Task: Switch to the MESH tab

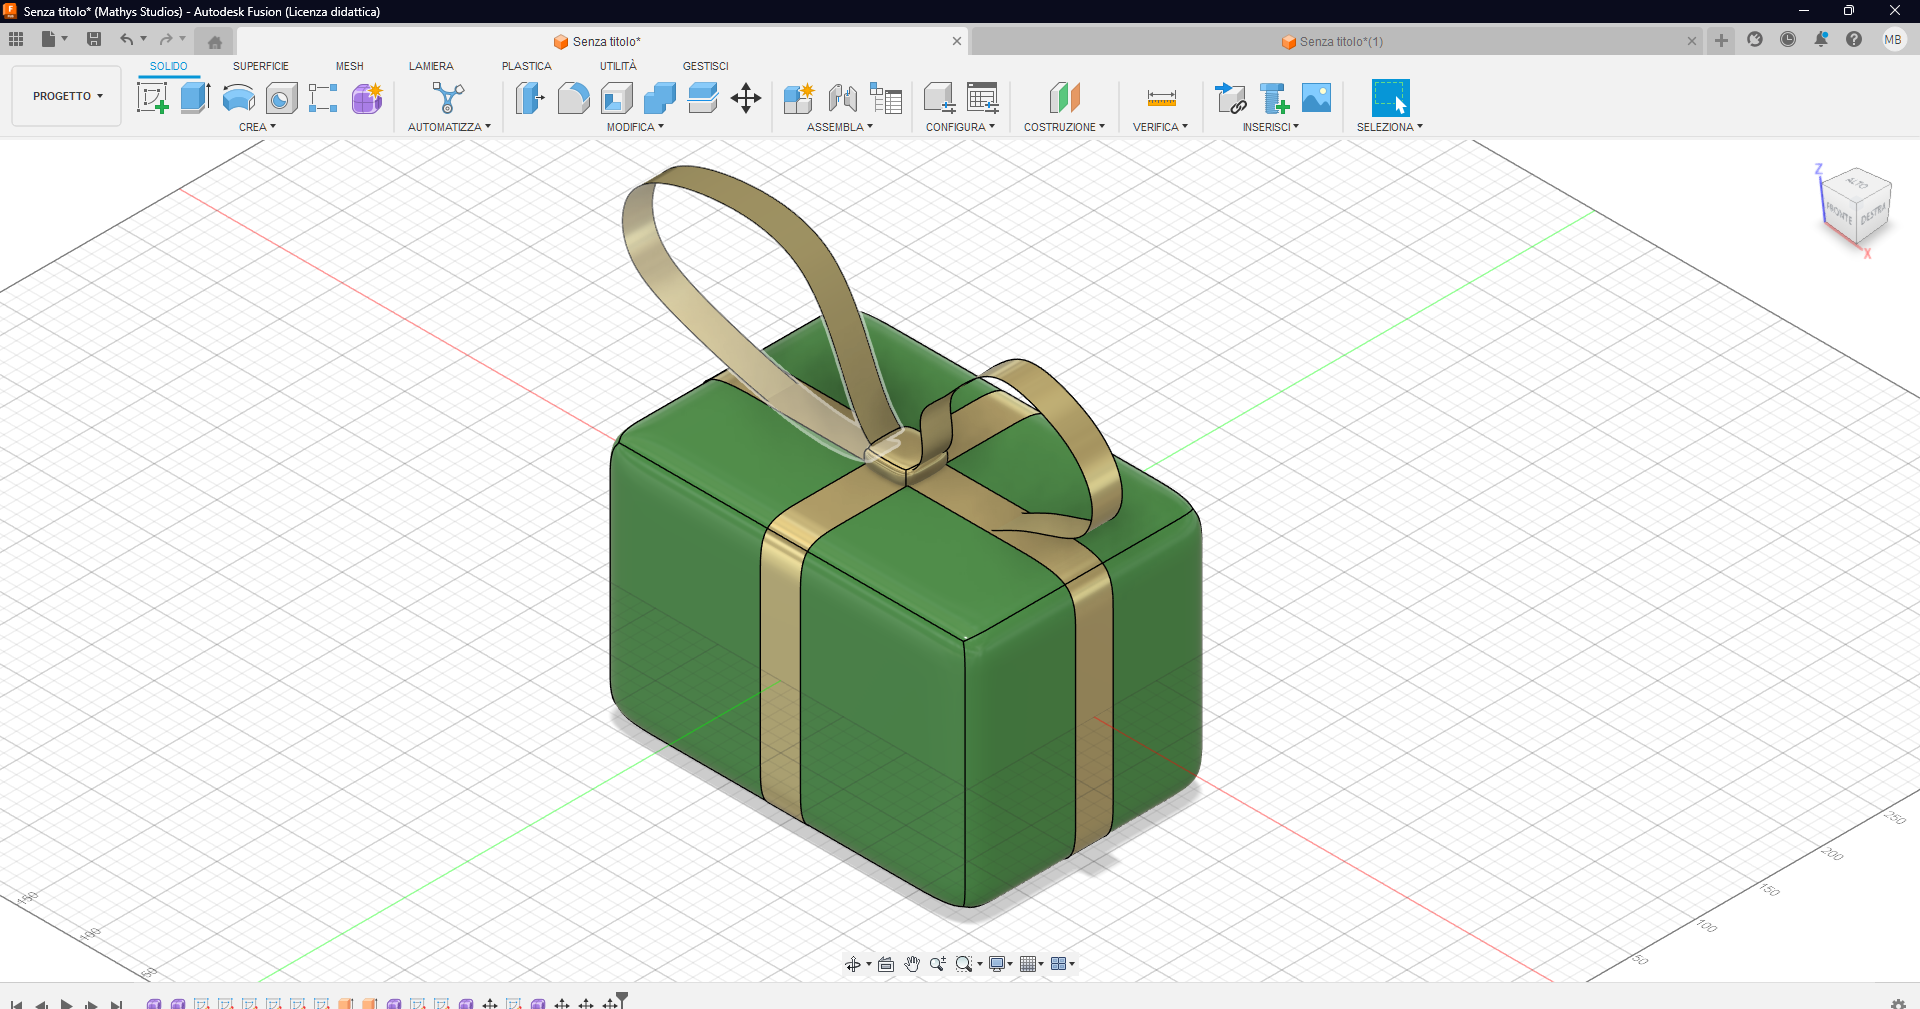Action: tap(349, 66)
